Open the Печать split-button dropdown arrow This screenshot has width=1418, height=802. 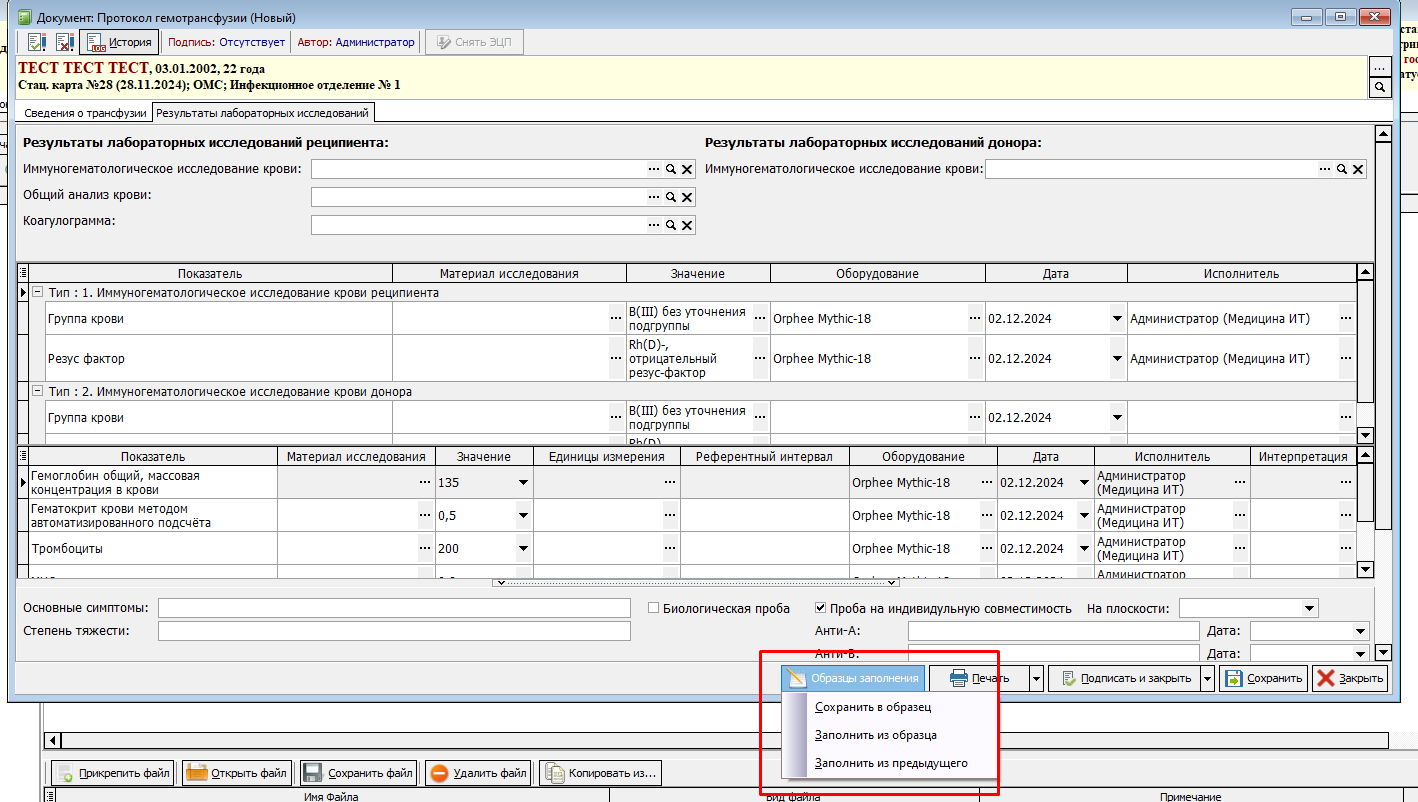tap(1035, 678)
